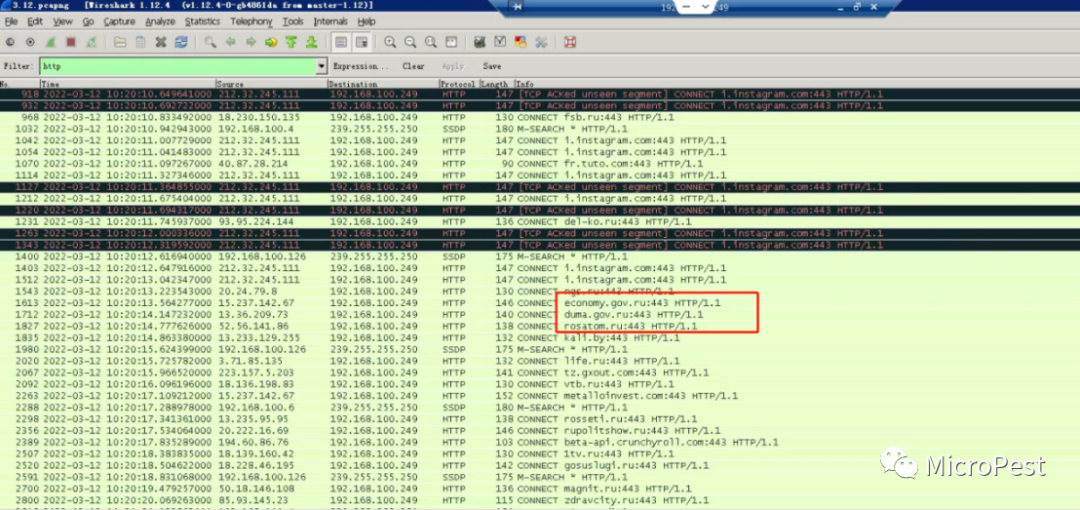
Task: Select packet 1070 CONNECT fr.tuto.com:443
Action: tap(540, 163)
